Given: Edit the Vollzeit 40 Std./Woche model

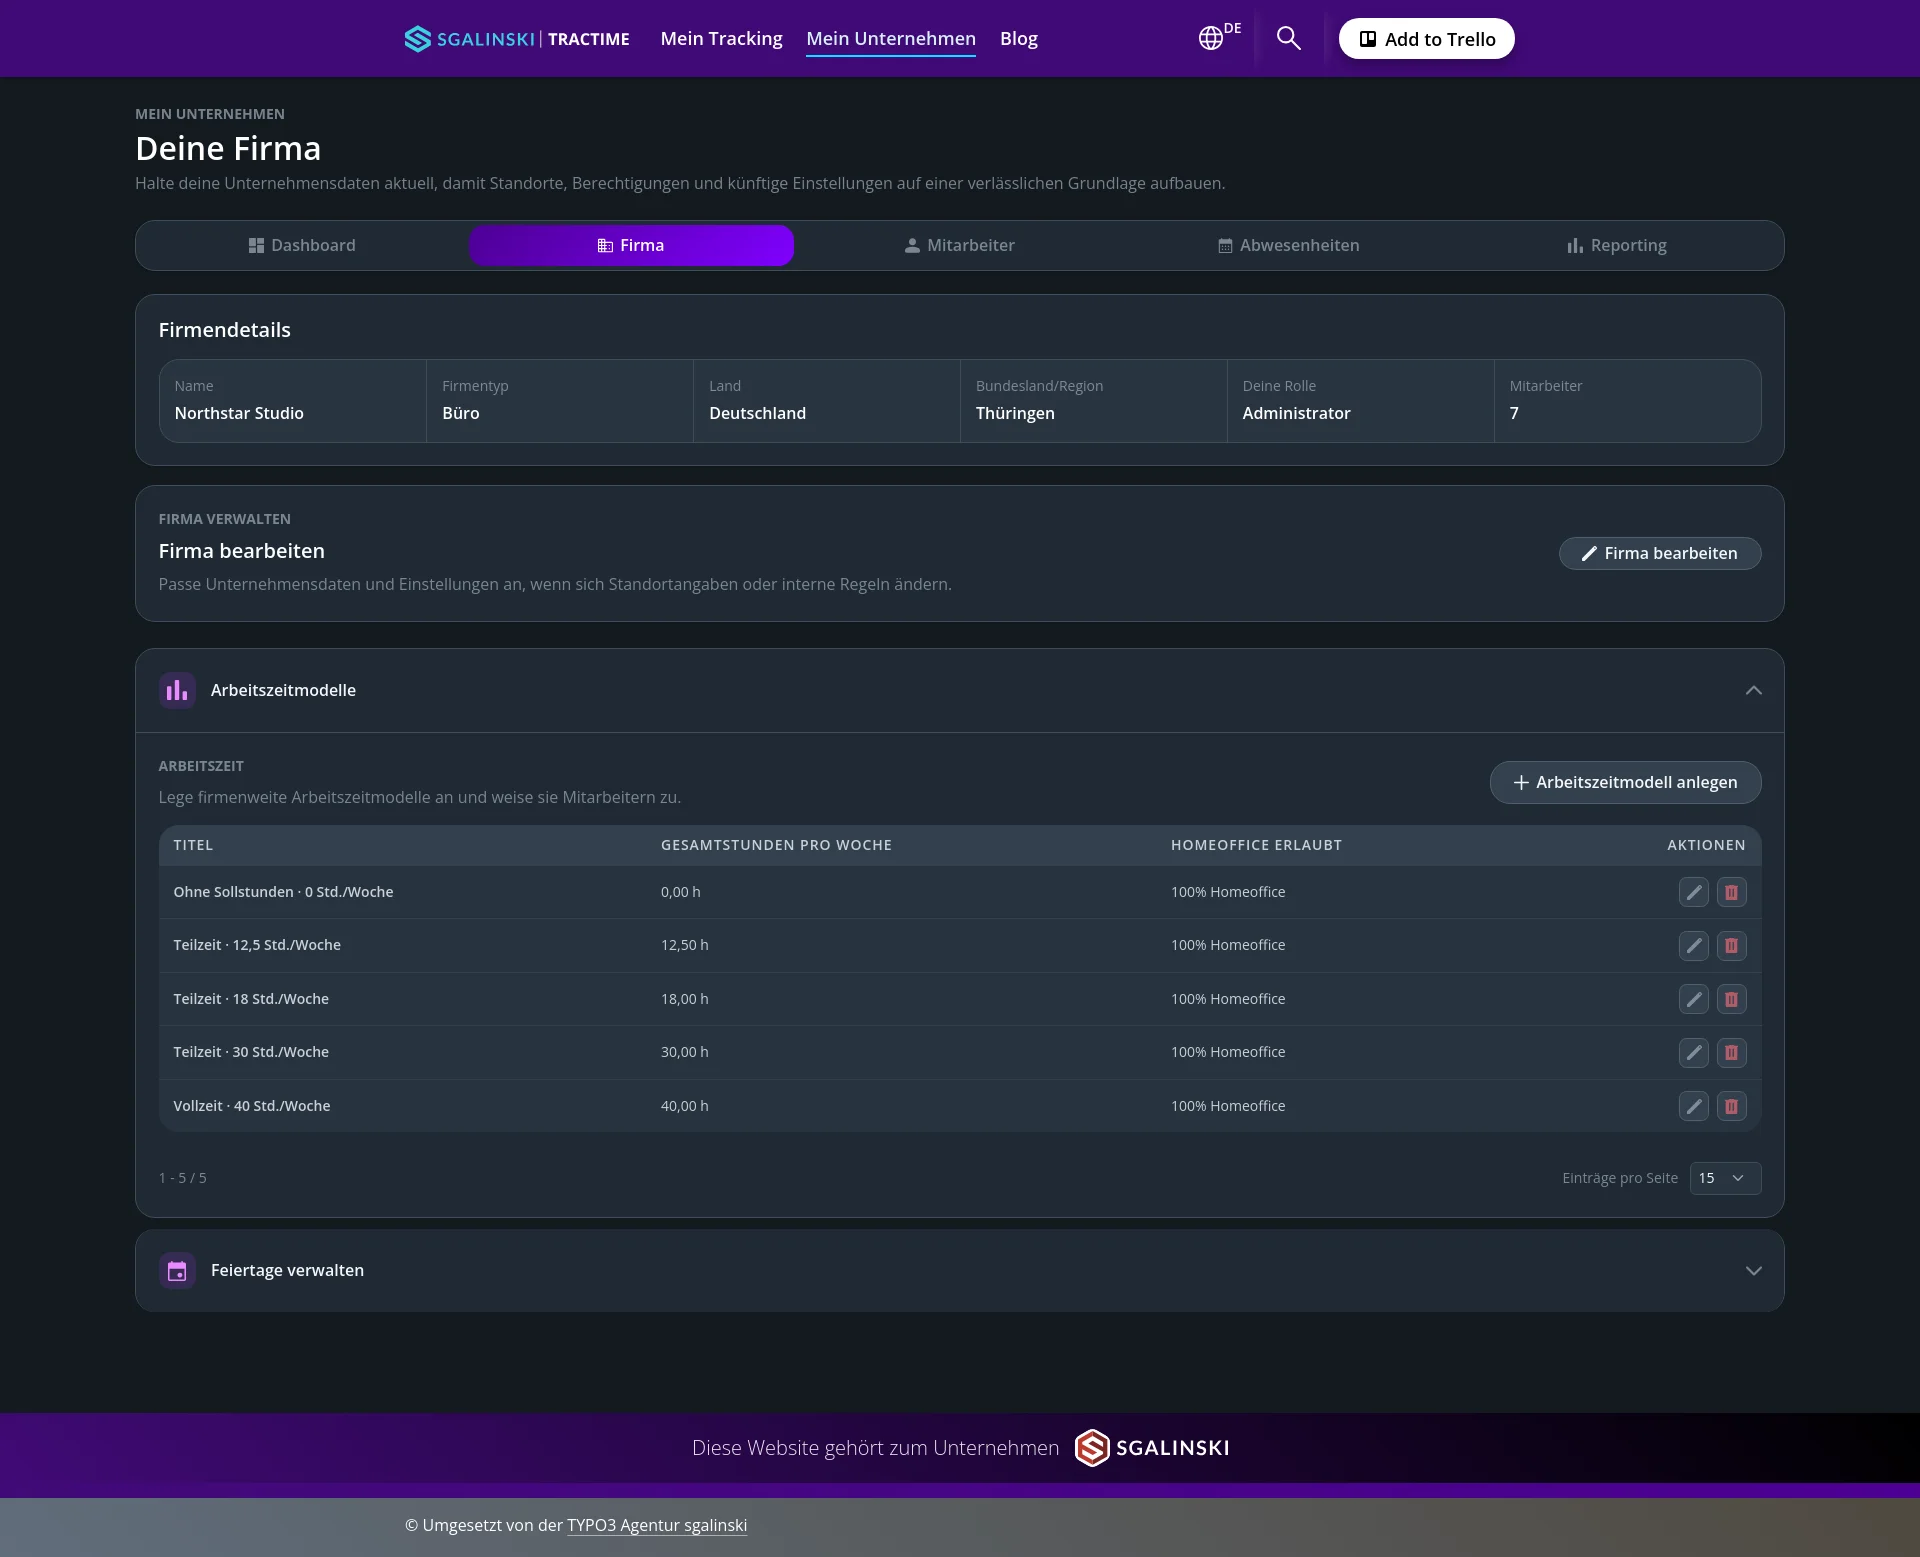Looking at the screenshot, I should (x=1693, y=1106).
